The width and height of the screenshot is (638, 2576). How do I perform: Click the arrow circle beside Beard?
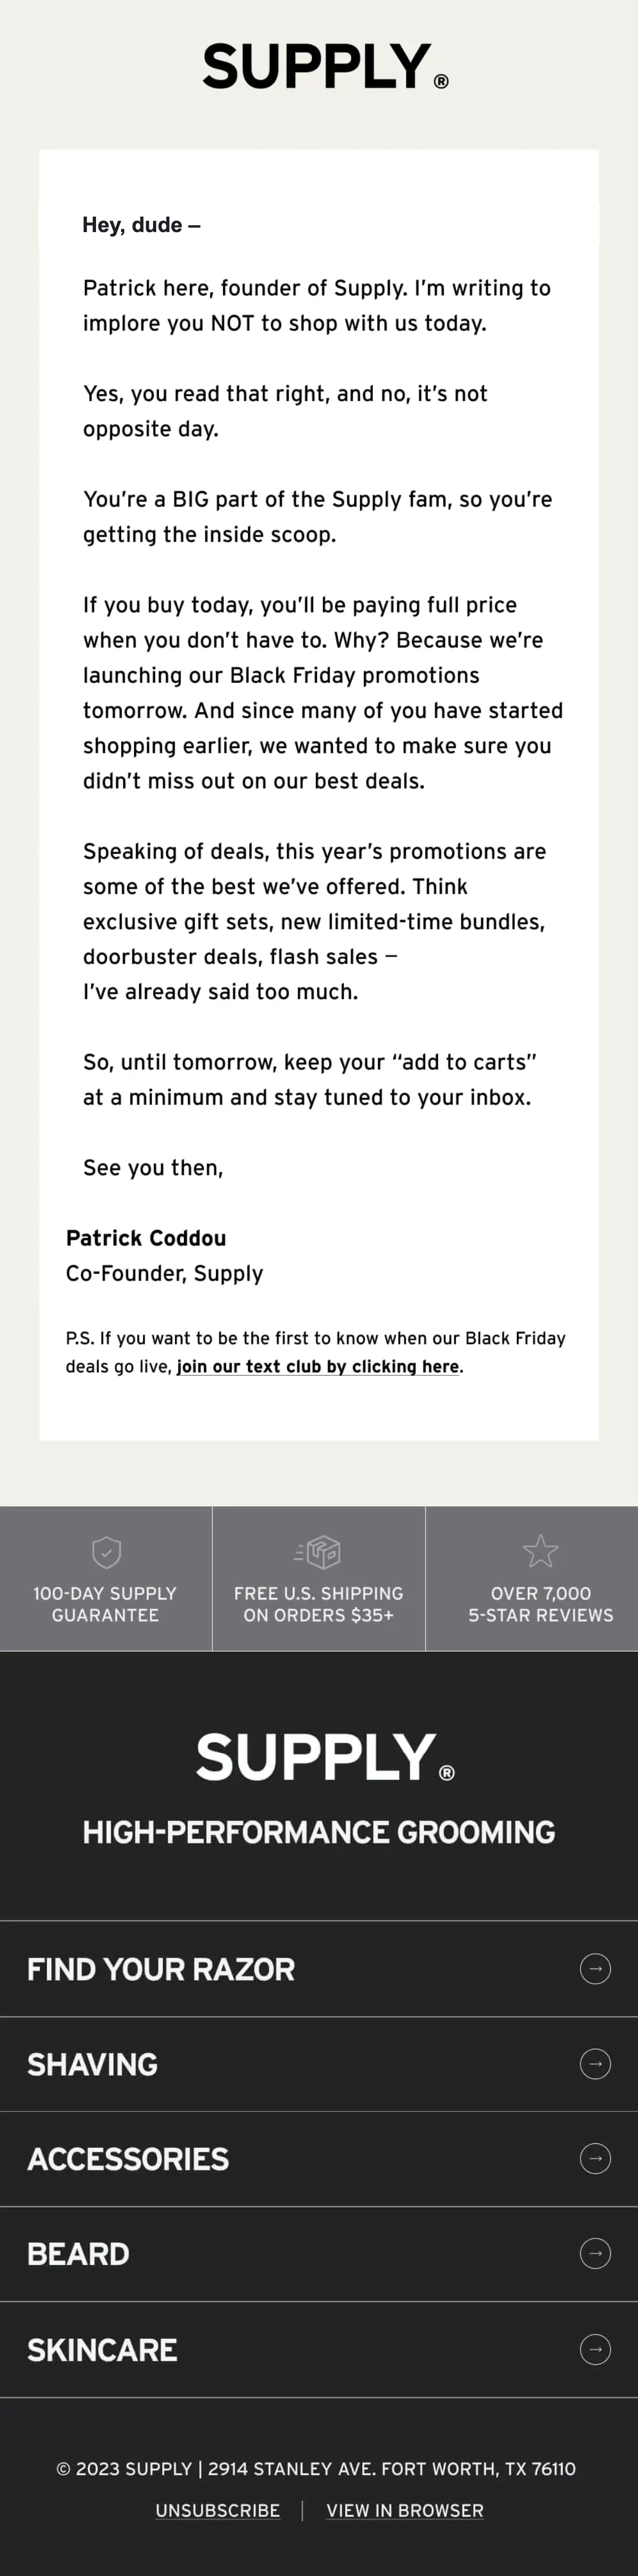(x=595, y=2253)
